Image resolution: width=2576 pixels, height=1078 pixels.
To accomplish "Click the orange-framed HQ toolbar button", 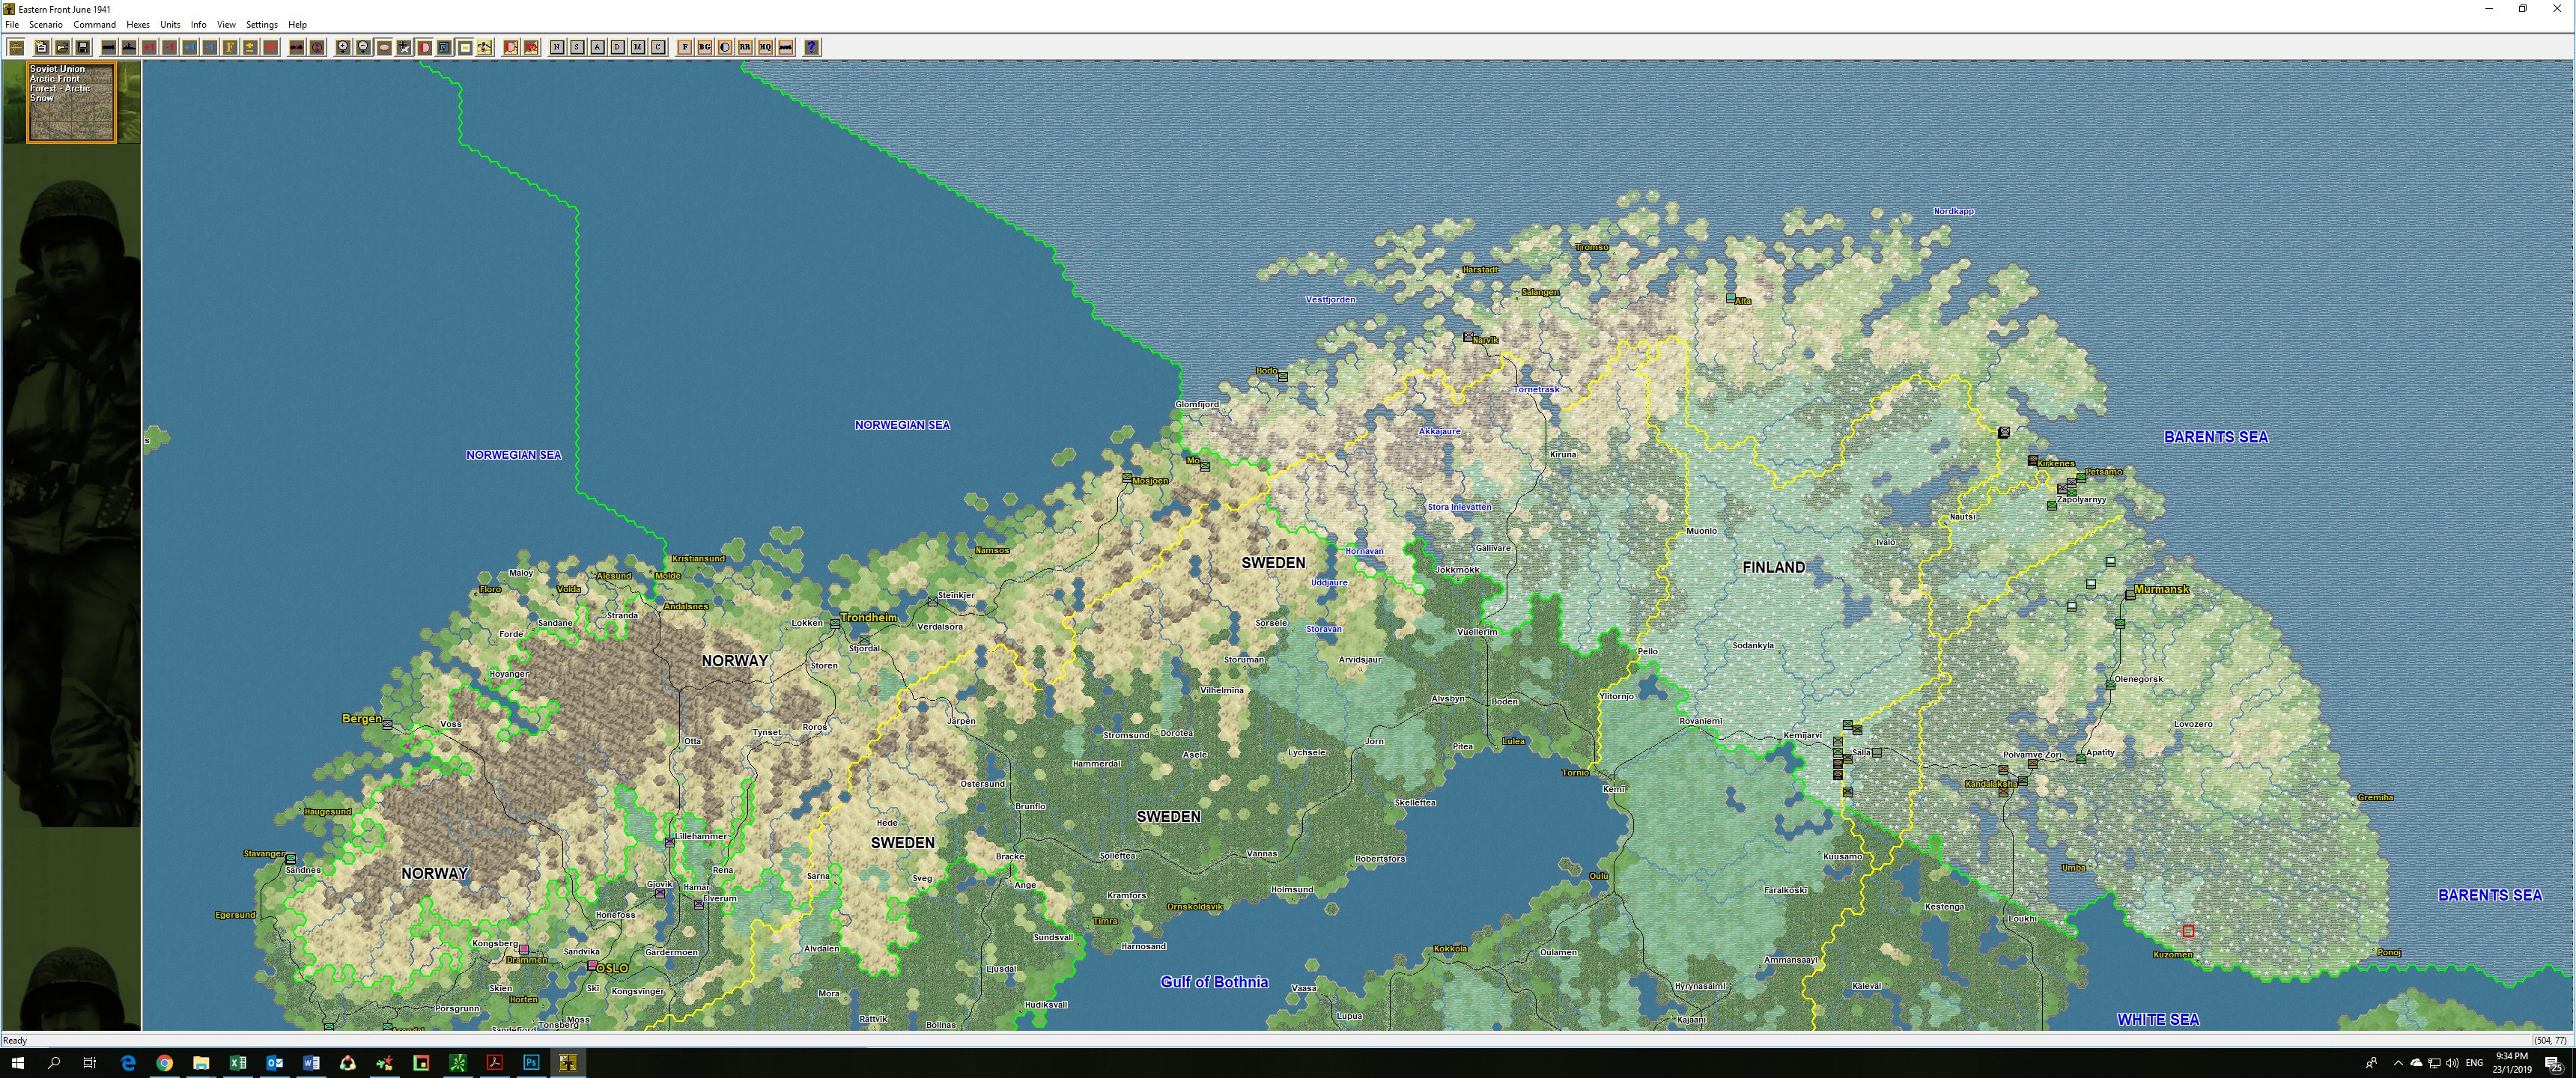I will 765,47.
